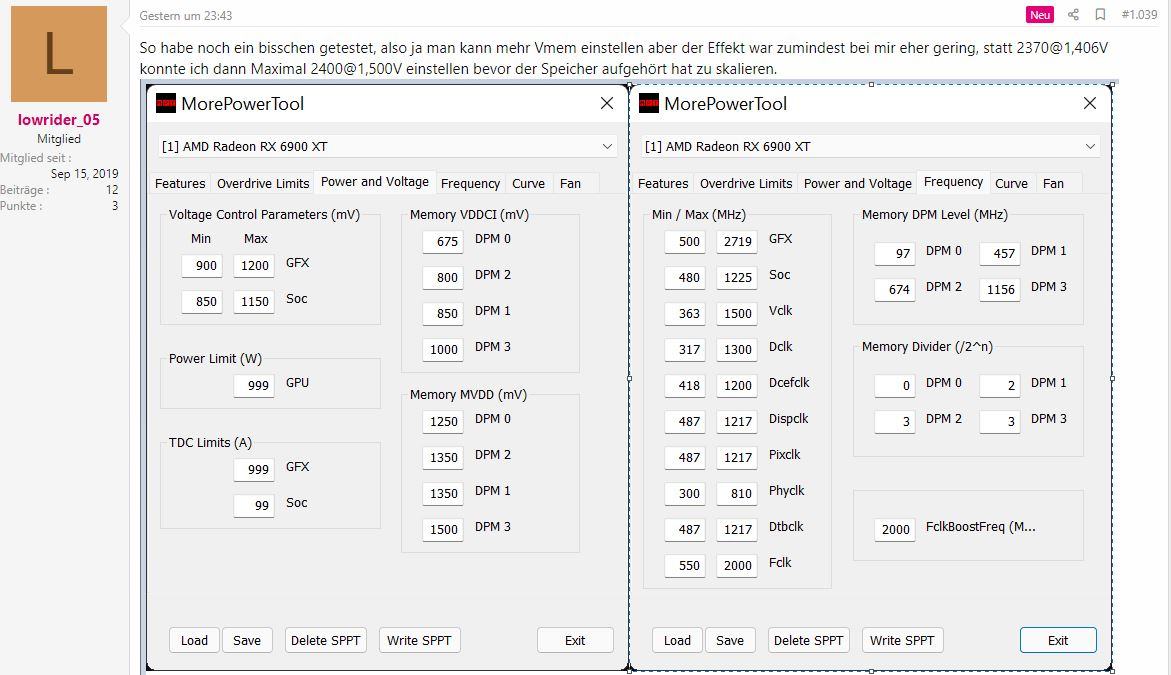Click Save button in the left window

247,640
